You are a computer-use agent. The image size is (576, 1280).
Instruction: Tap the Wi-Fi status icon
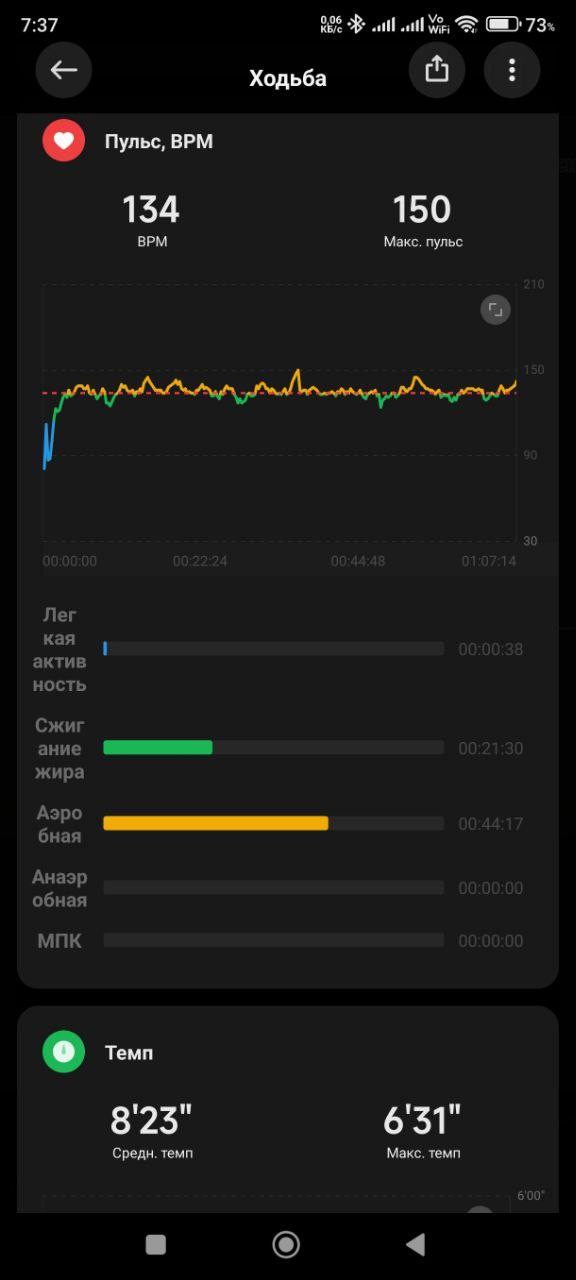466,24
